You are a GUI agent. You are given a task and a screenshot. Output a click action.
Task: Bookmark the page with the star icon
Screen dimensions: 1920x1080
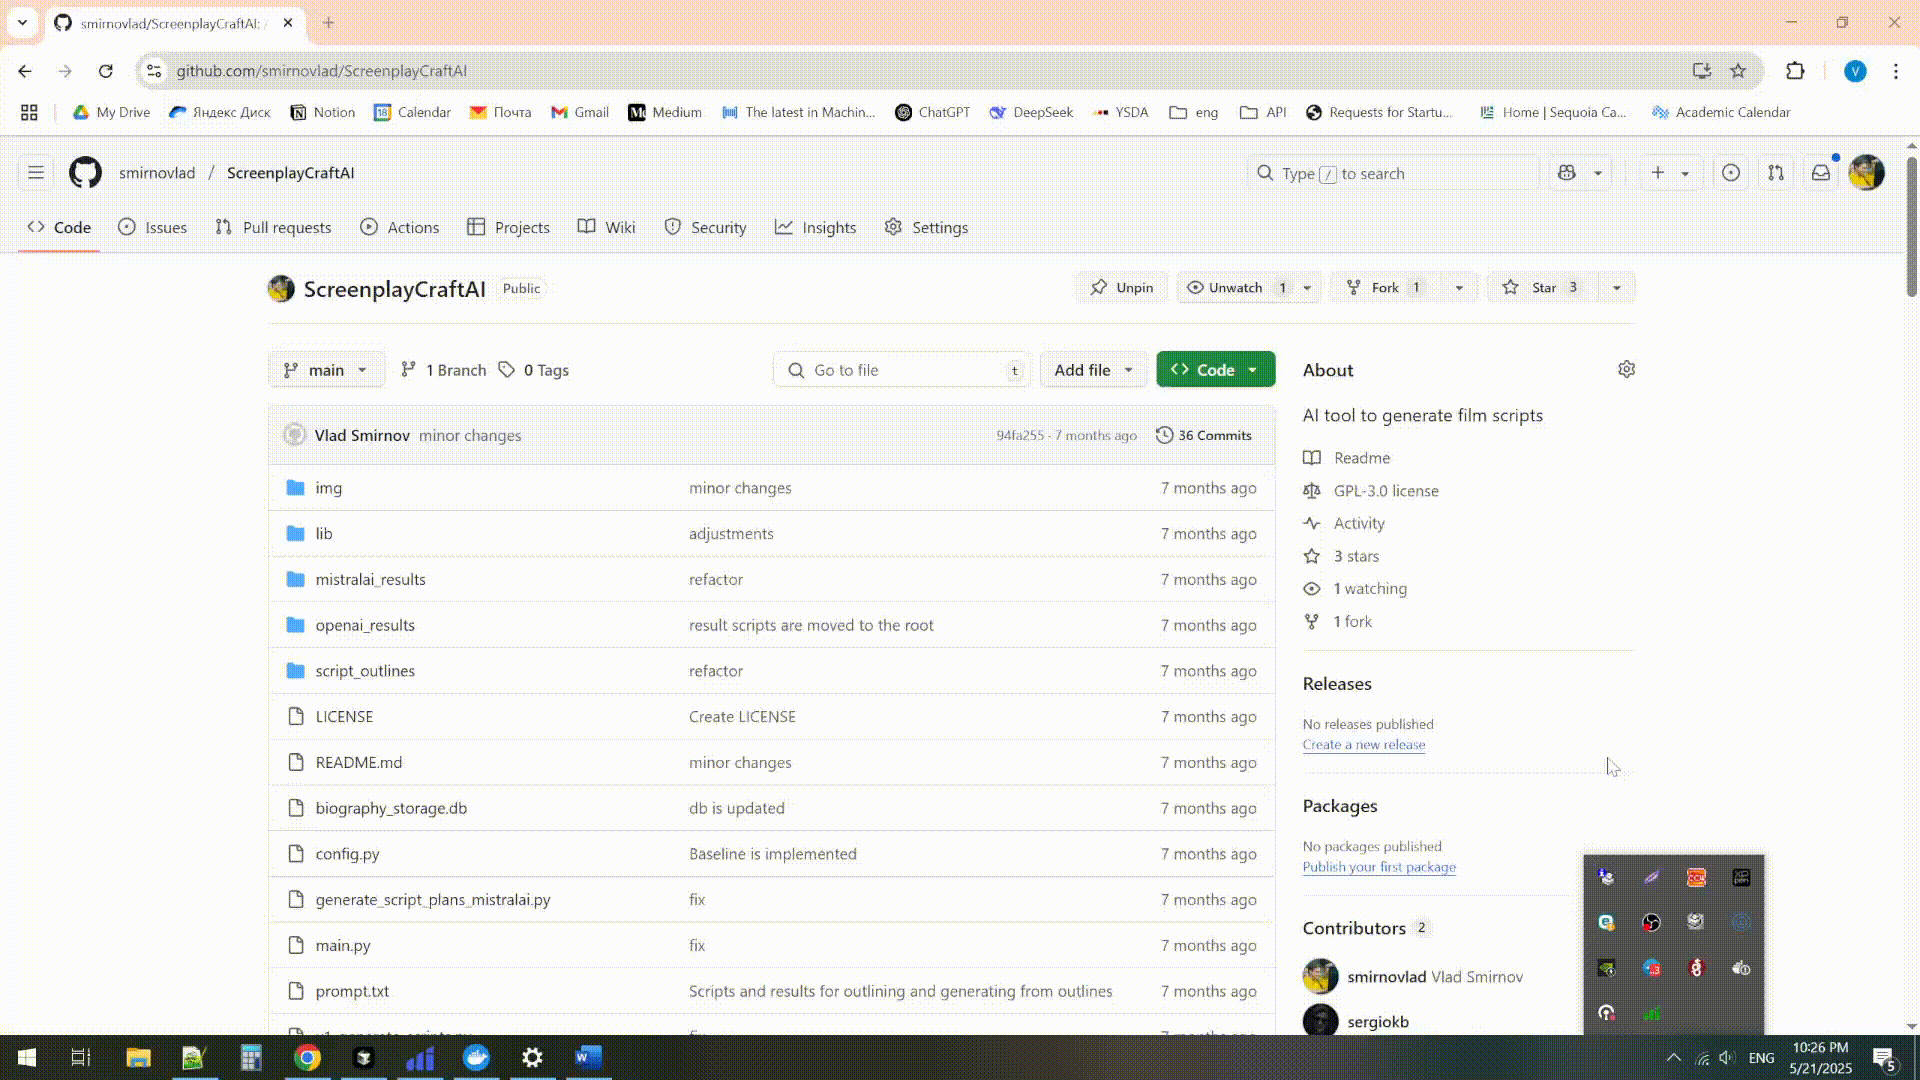click(1738, 71)
